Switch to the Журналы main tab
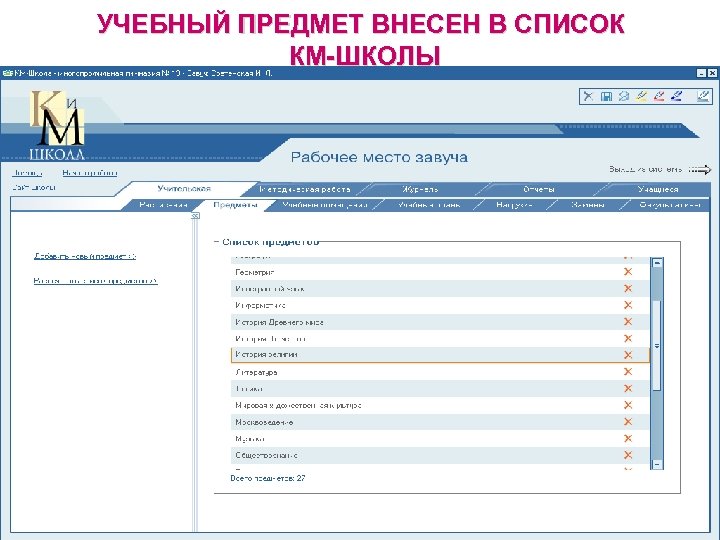The width and height of the screenshot is (720, 540). [420, 189]
